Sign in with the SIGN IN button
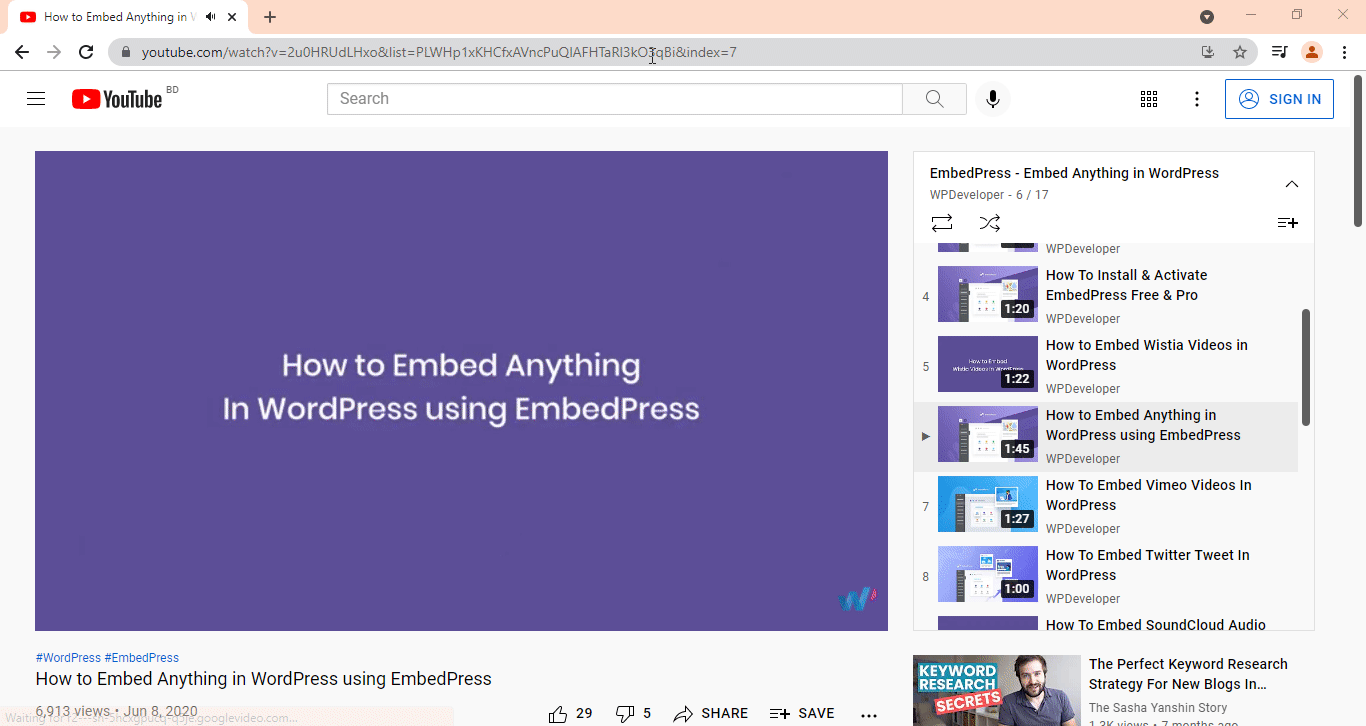Image resolution: width=1366 pixels, height=726 pixels. [x=1279, y=99]
